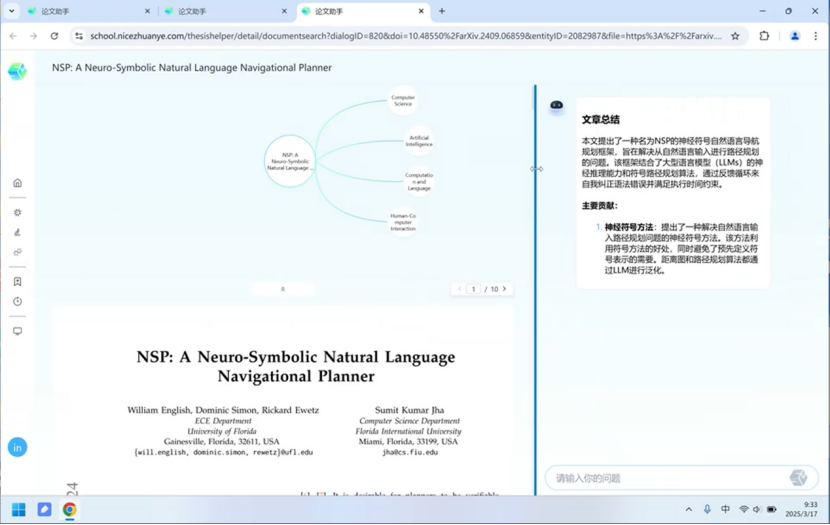Go to previous PDF page arrow
The image size is (830, 525).
[459, 289]
